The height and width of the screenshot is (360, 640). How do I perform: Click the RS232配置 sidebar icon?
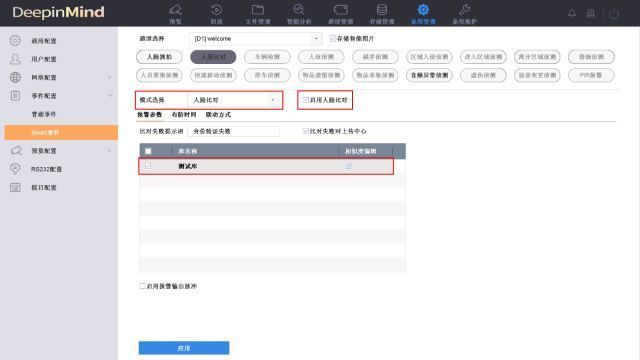coord(15,169)
